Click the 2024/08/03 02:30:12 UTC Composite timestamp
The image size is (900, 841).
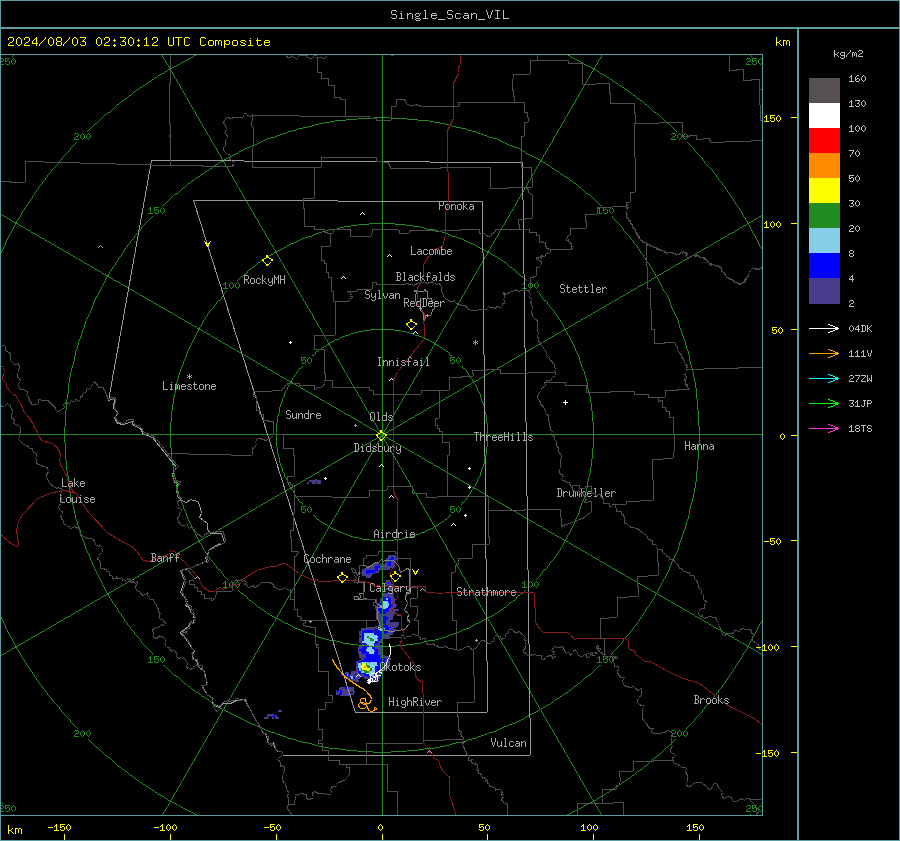138,42
